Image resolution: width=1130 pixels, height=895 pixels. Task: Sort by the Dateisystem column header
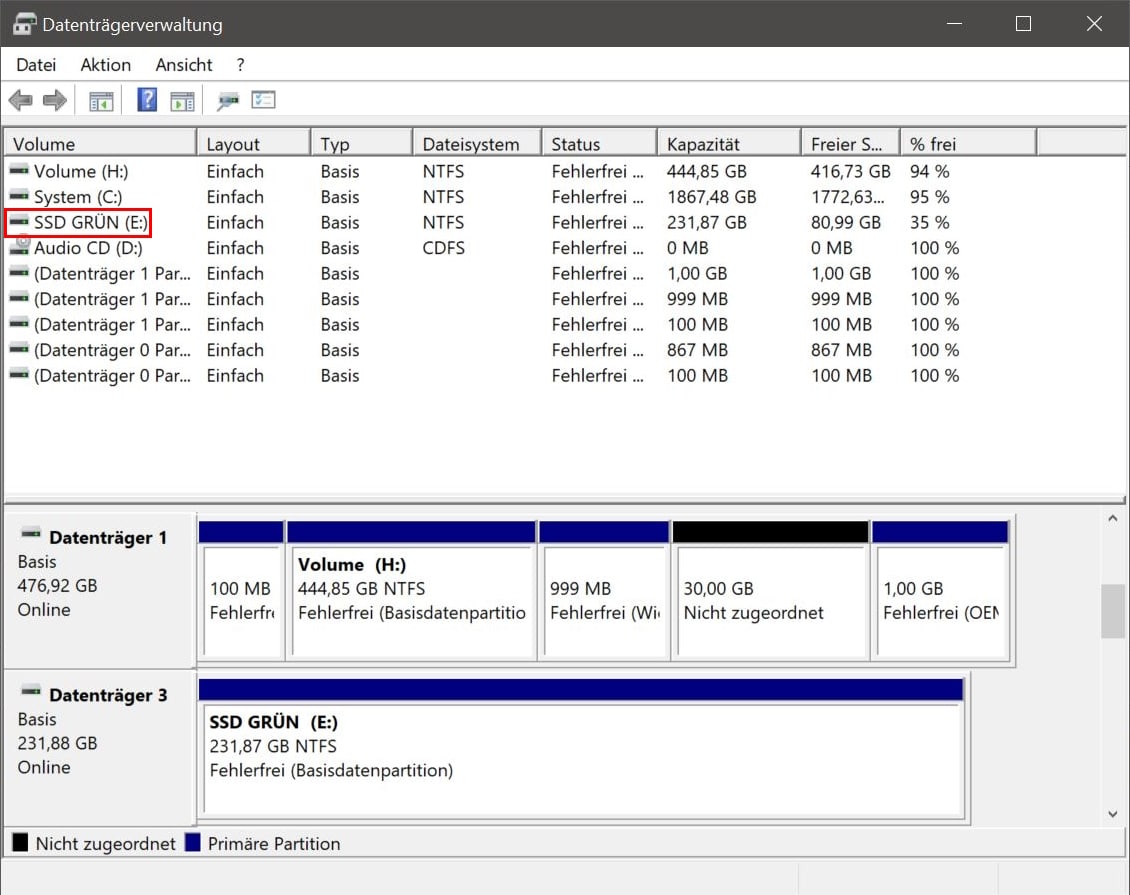pyautogui.click(x=477, y=144)
